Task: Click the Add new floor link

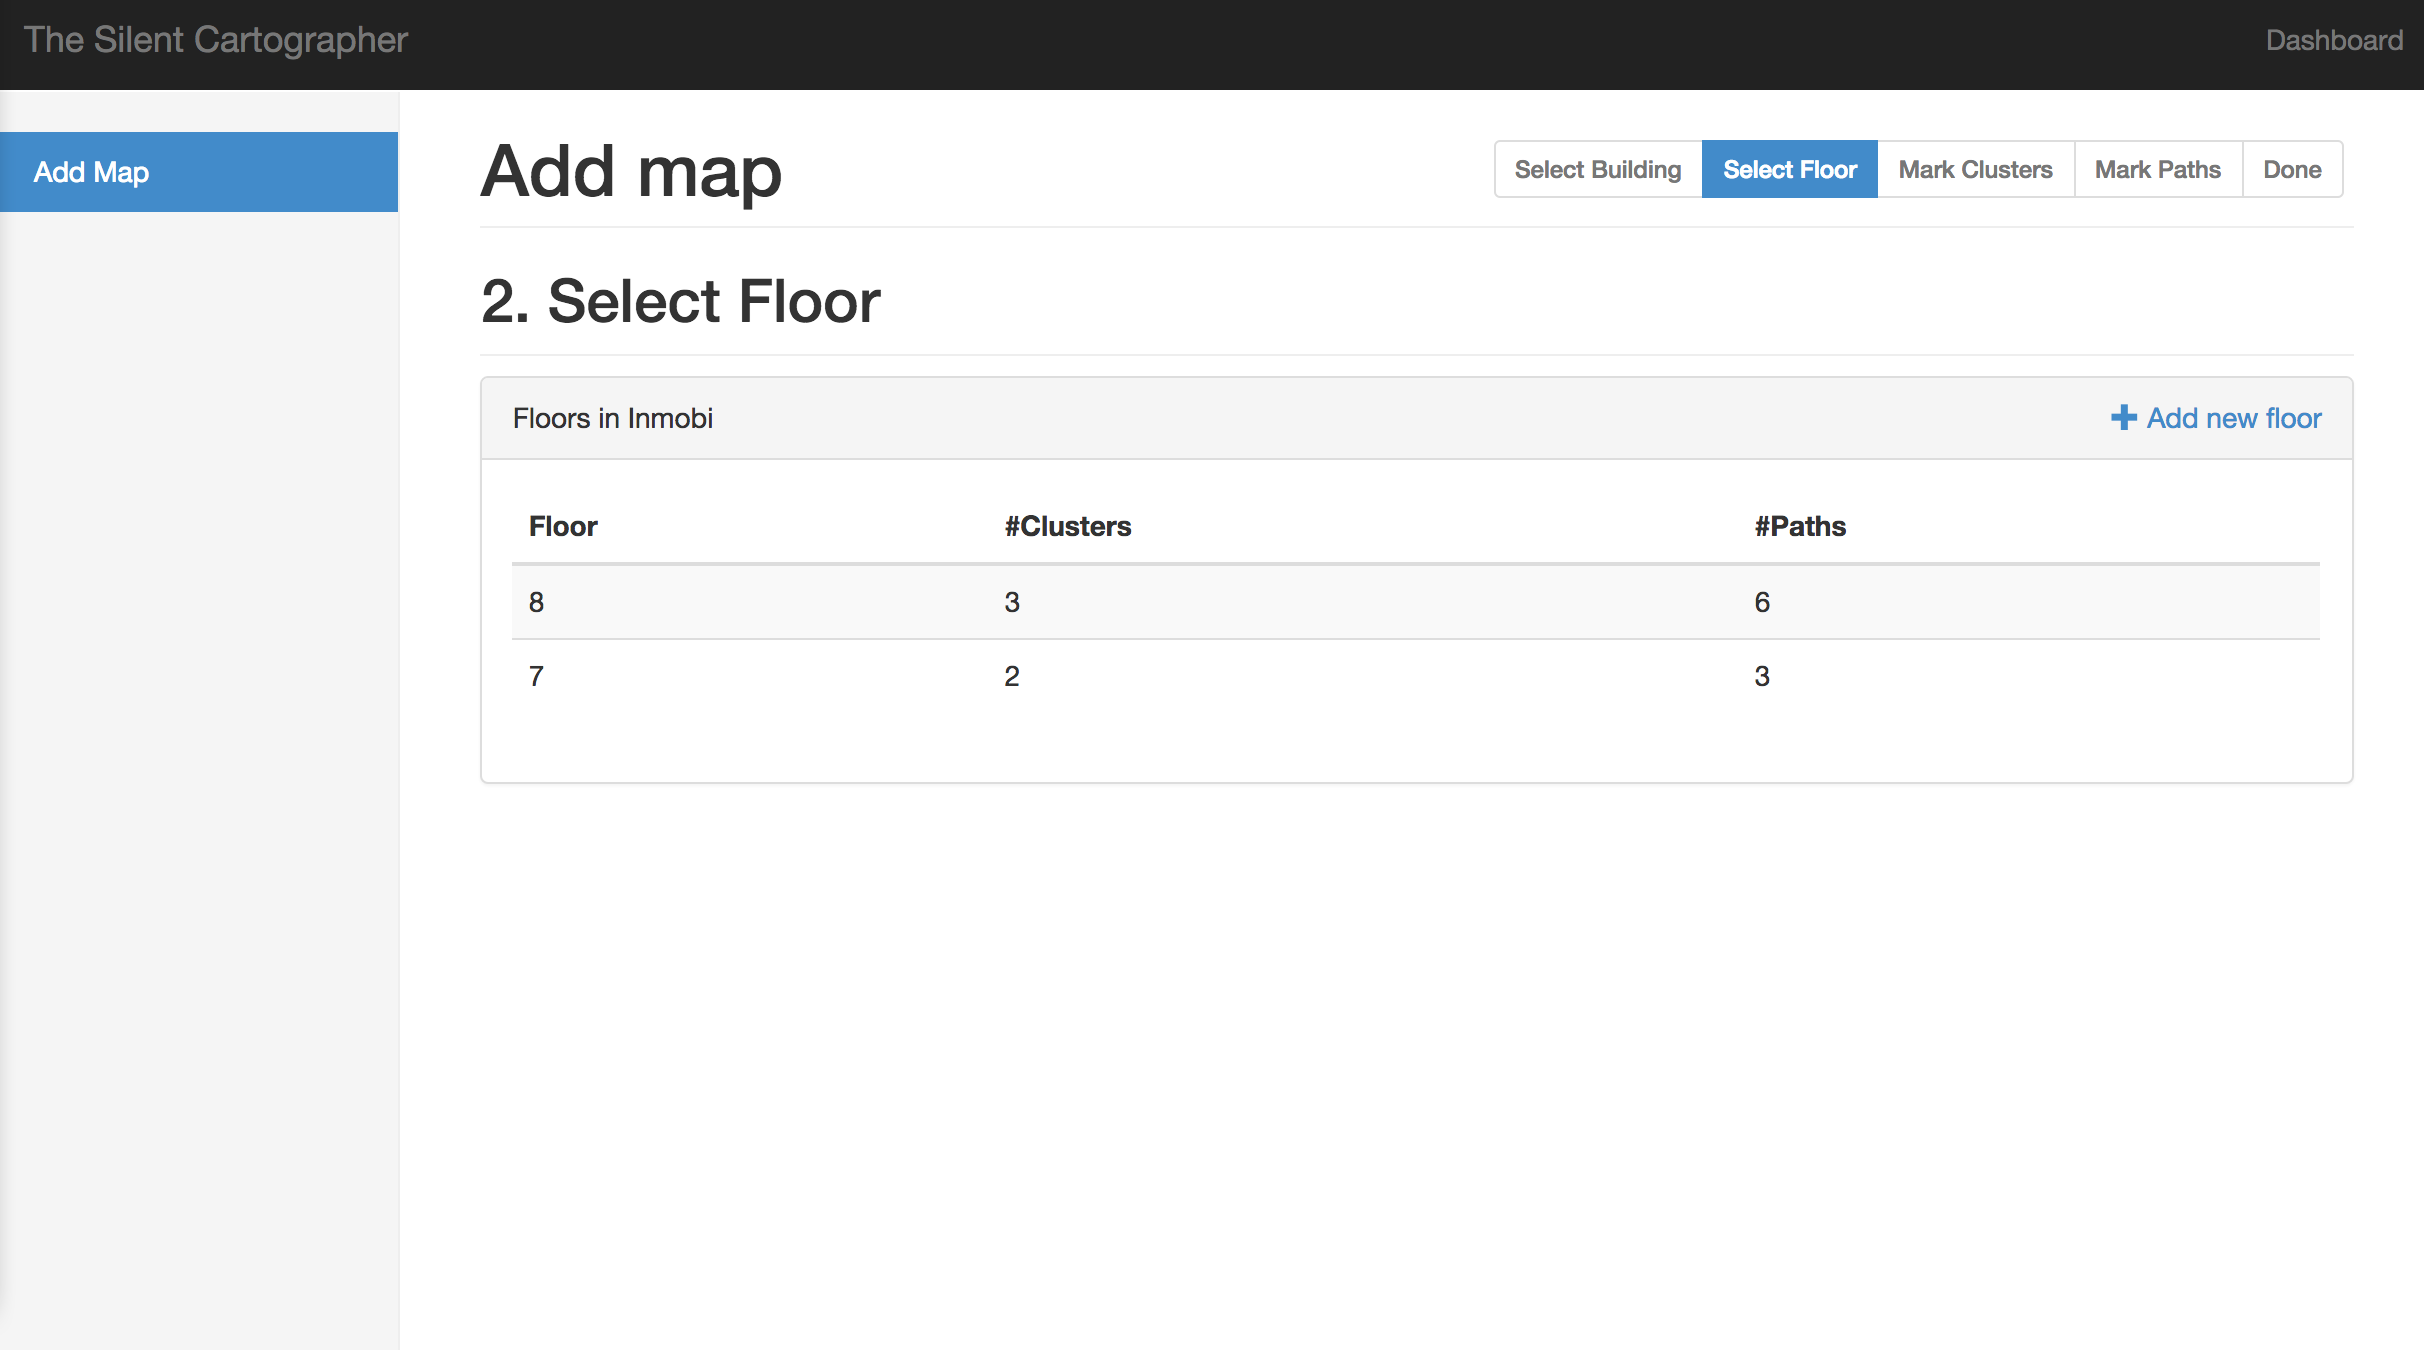Action: point(2233,418)
